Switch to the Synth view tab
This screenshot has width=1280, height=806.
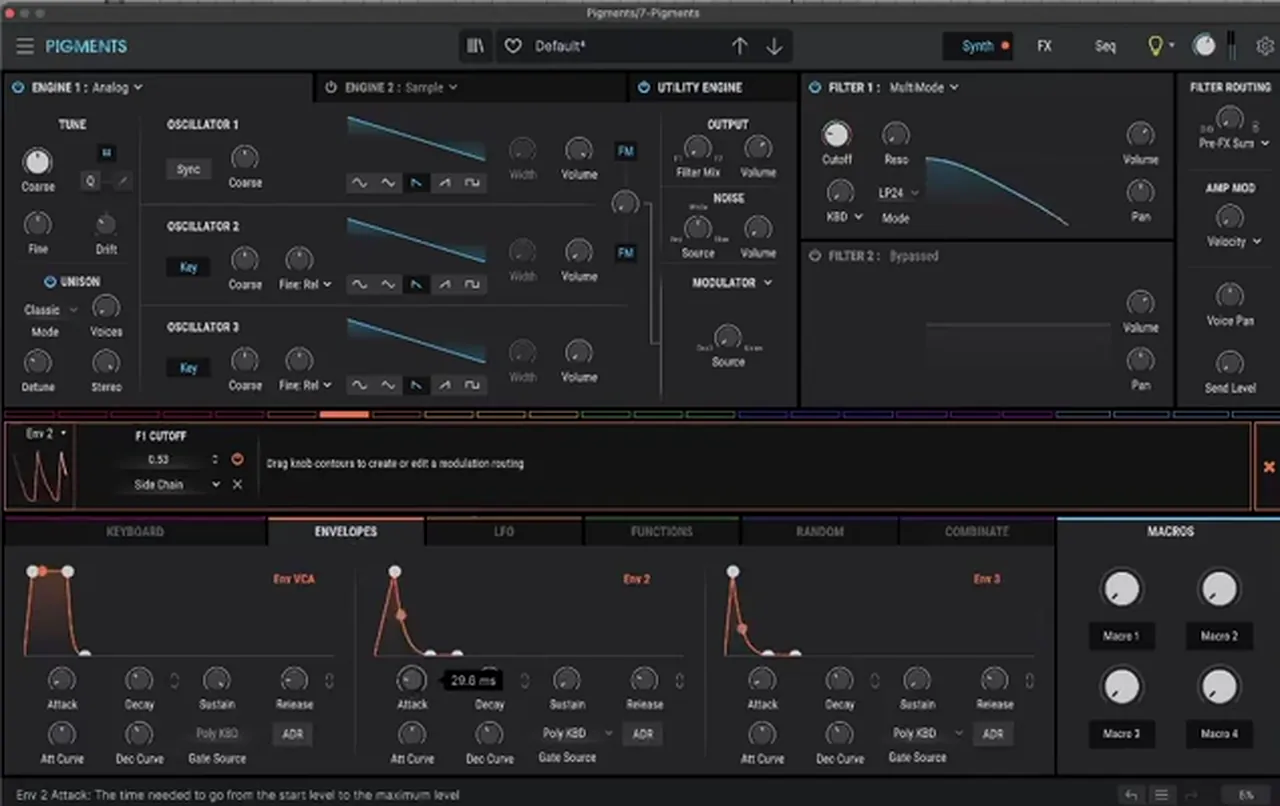pos(978,46)
